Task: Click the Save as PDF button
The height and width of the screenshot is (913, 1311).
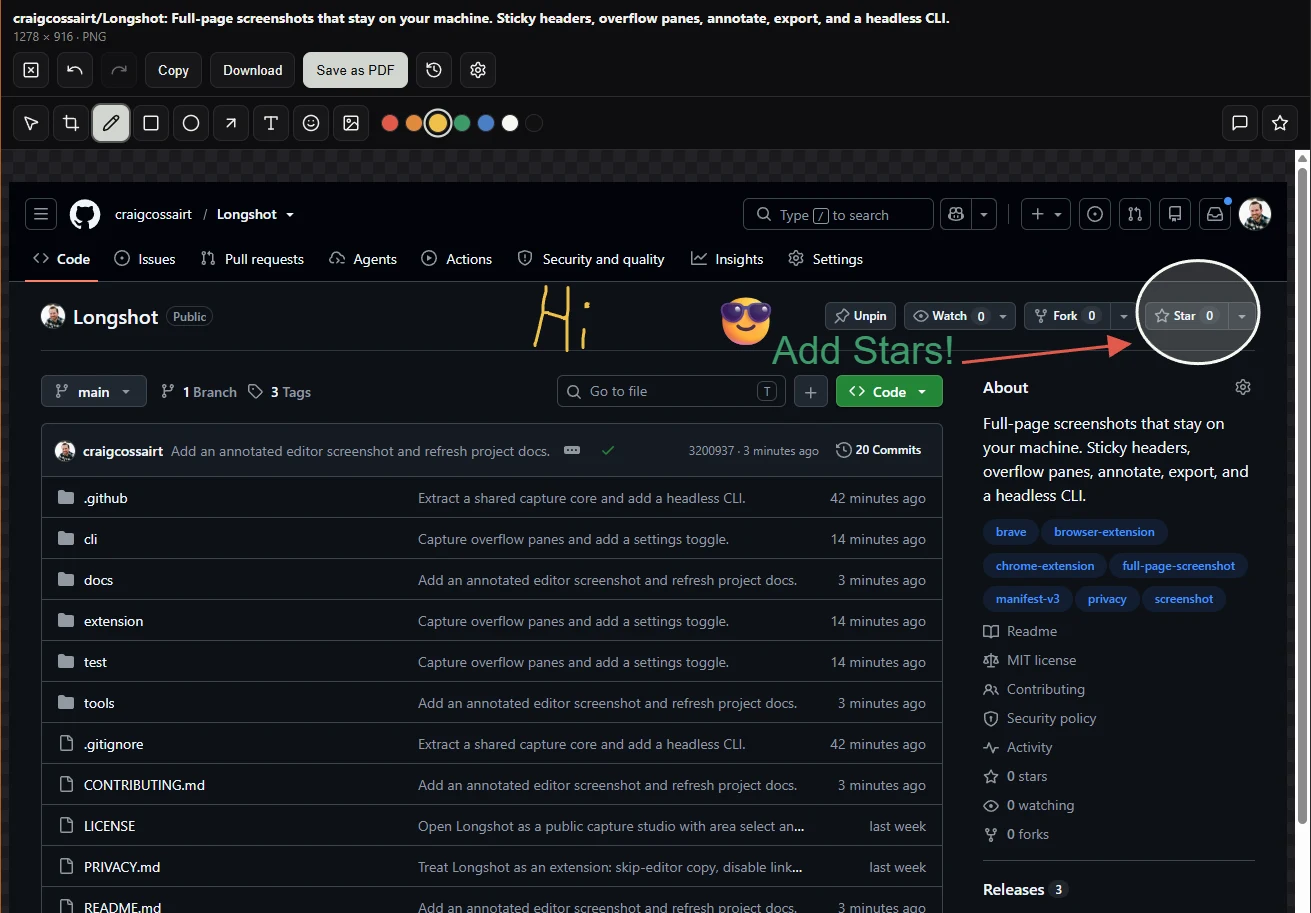Action: click(x=355, y=70)
